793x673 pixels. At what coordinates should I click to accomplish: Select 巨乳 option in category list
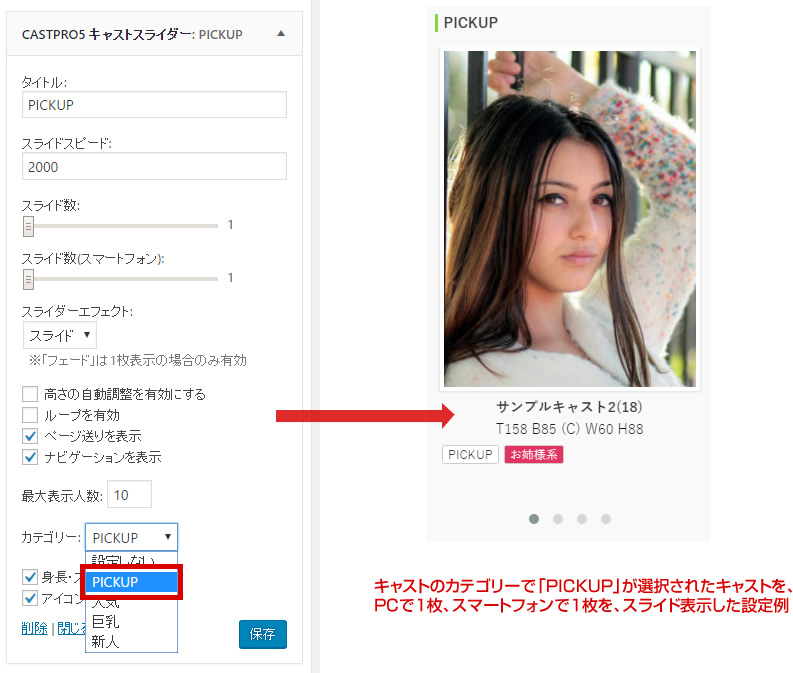coord(131,621)
